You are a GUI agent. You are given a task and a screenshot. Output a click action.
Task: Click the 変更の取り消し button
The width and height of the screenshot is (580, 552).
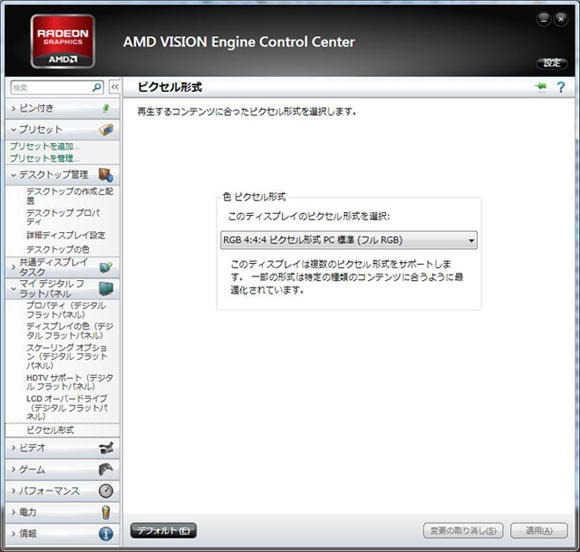463,531
